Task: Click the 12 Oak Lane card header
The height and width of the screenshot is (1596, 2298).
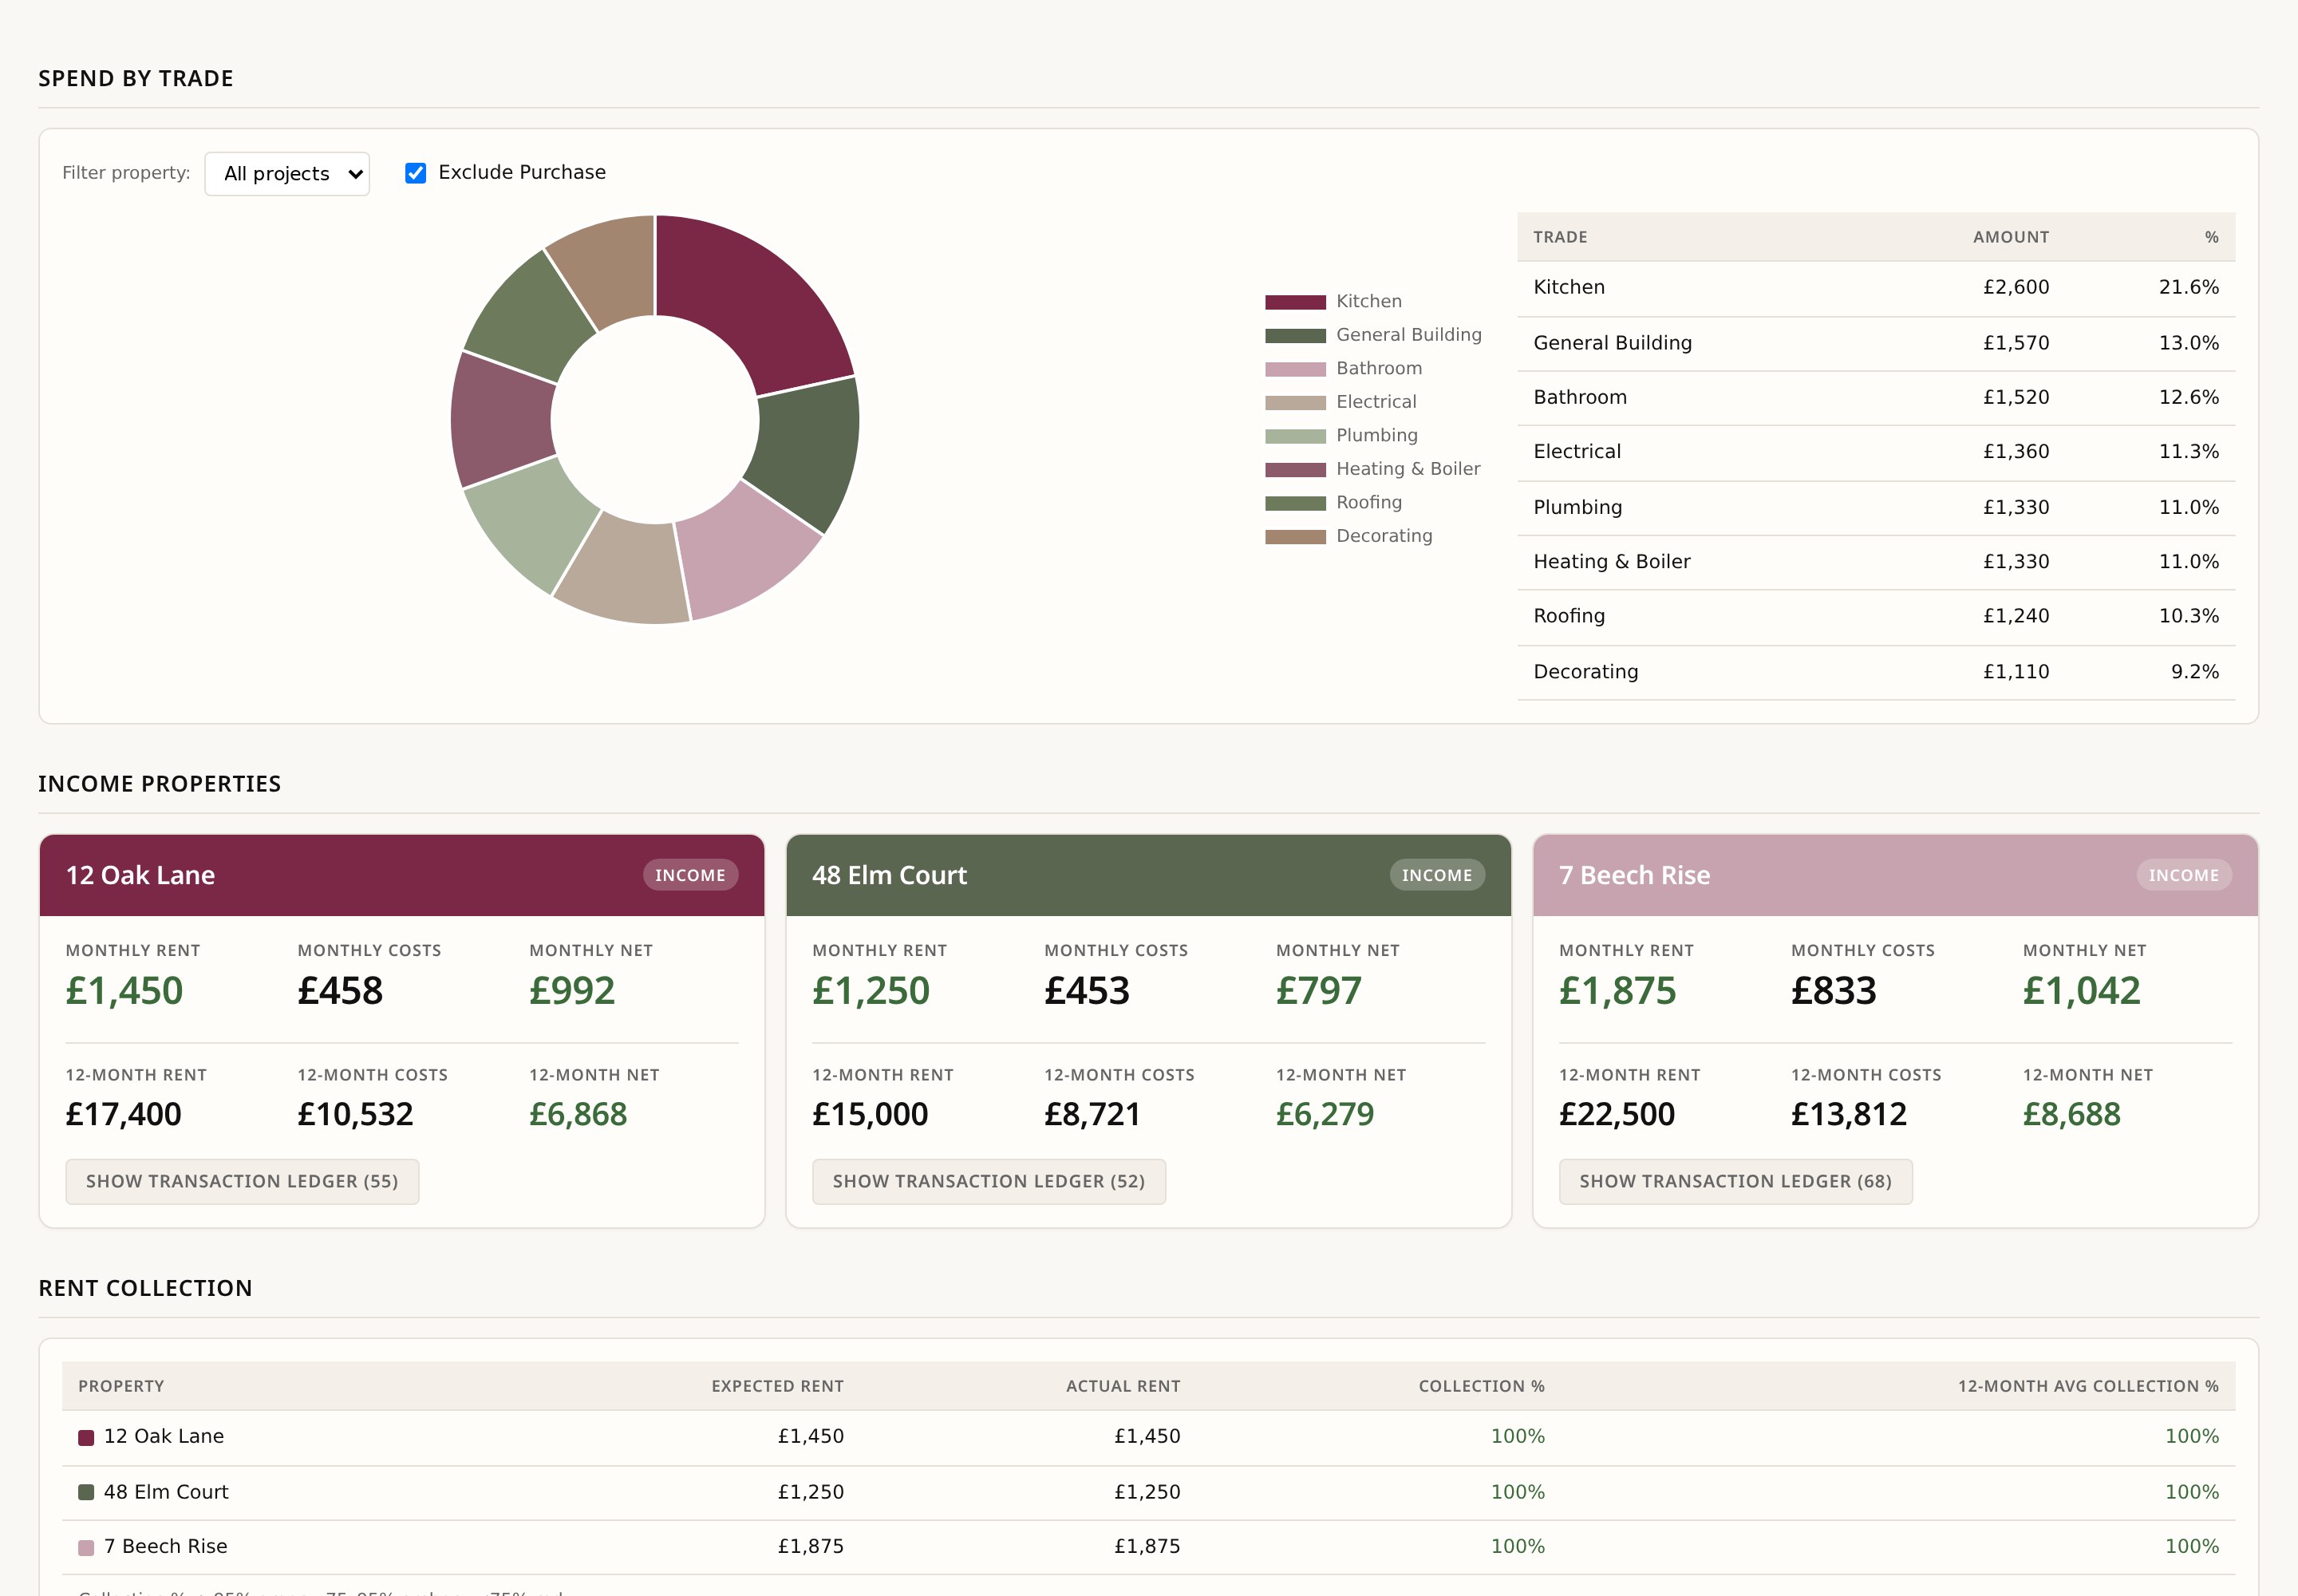Action: (x=402, y=875)
